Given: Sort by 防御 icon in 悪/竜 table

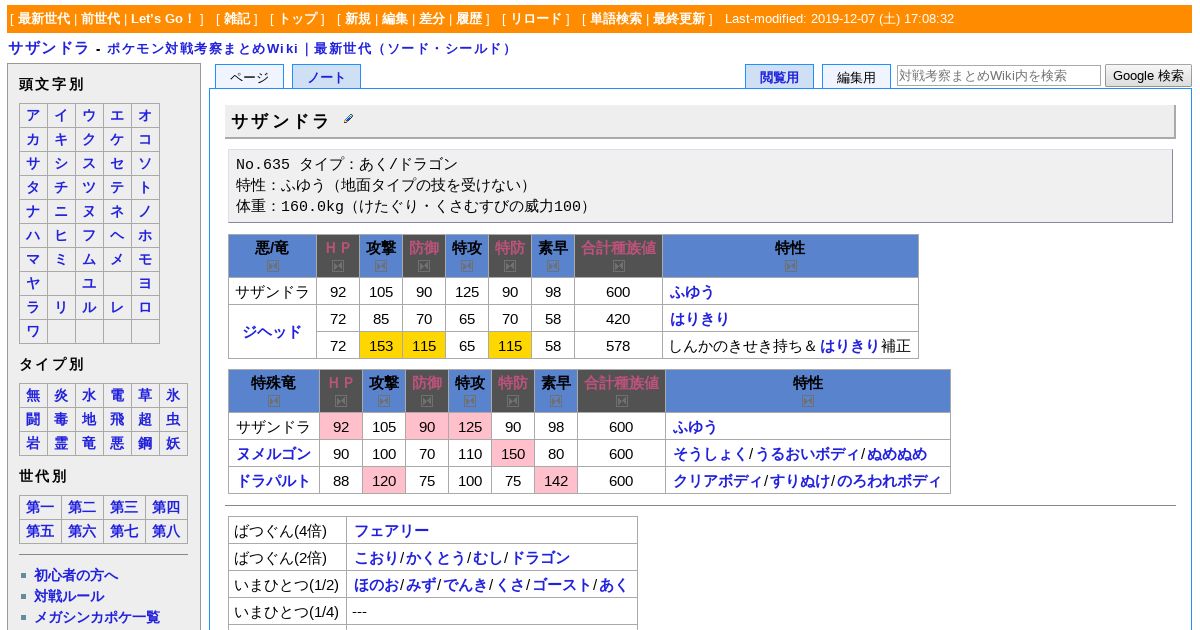Looking at the screenshot, I should pos(424,266).
